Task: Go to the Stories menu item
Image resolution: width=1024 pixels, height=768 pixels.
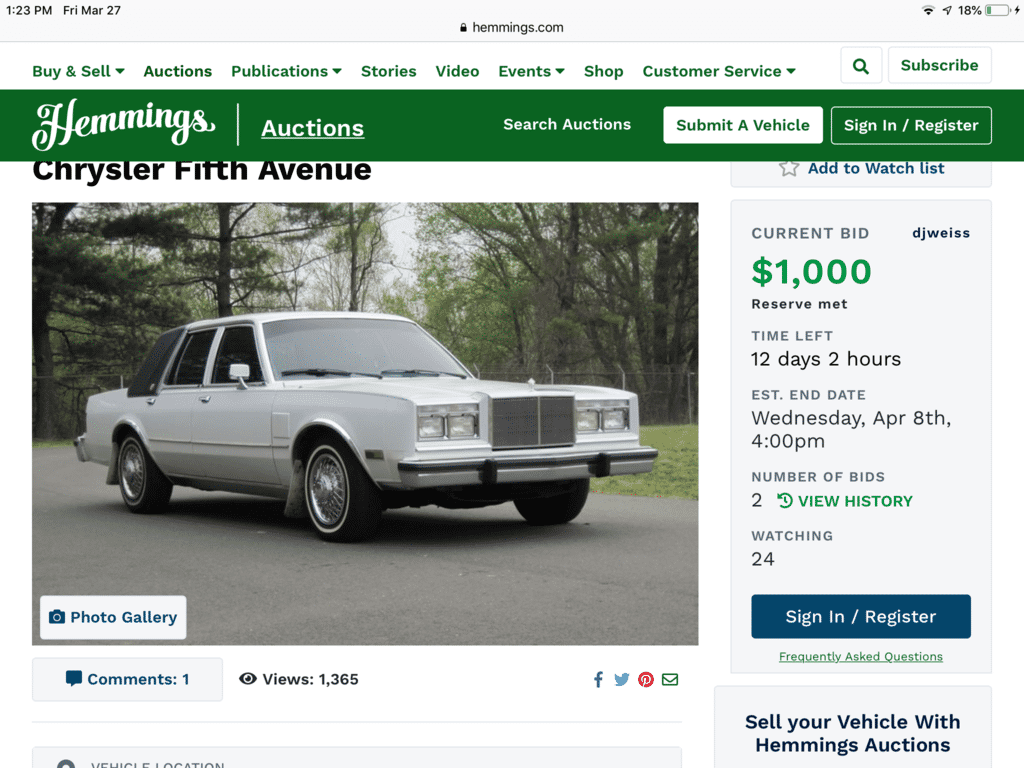Action: point(389,71)
